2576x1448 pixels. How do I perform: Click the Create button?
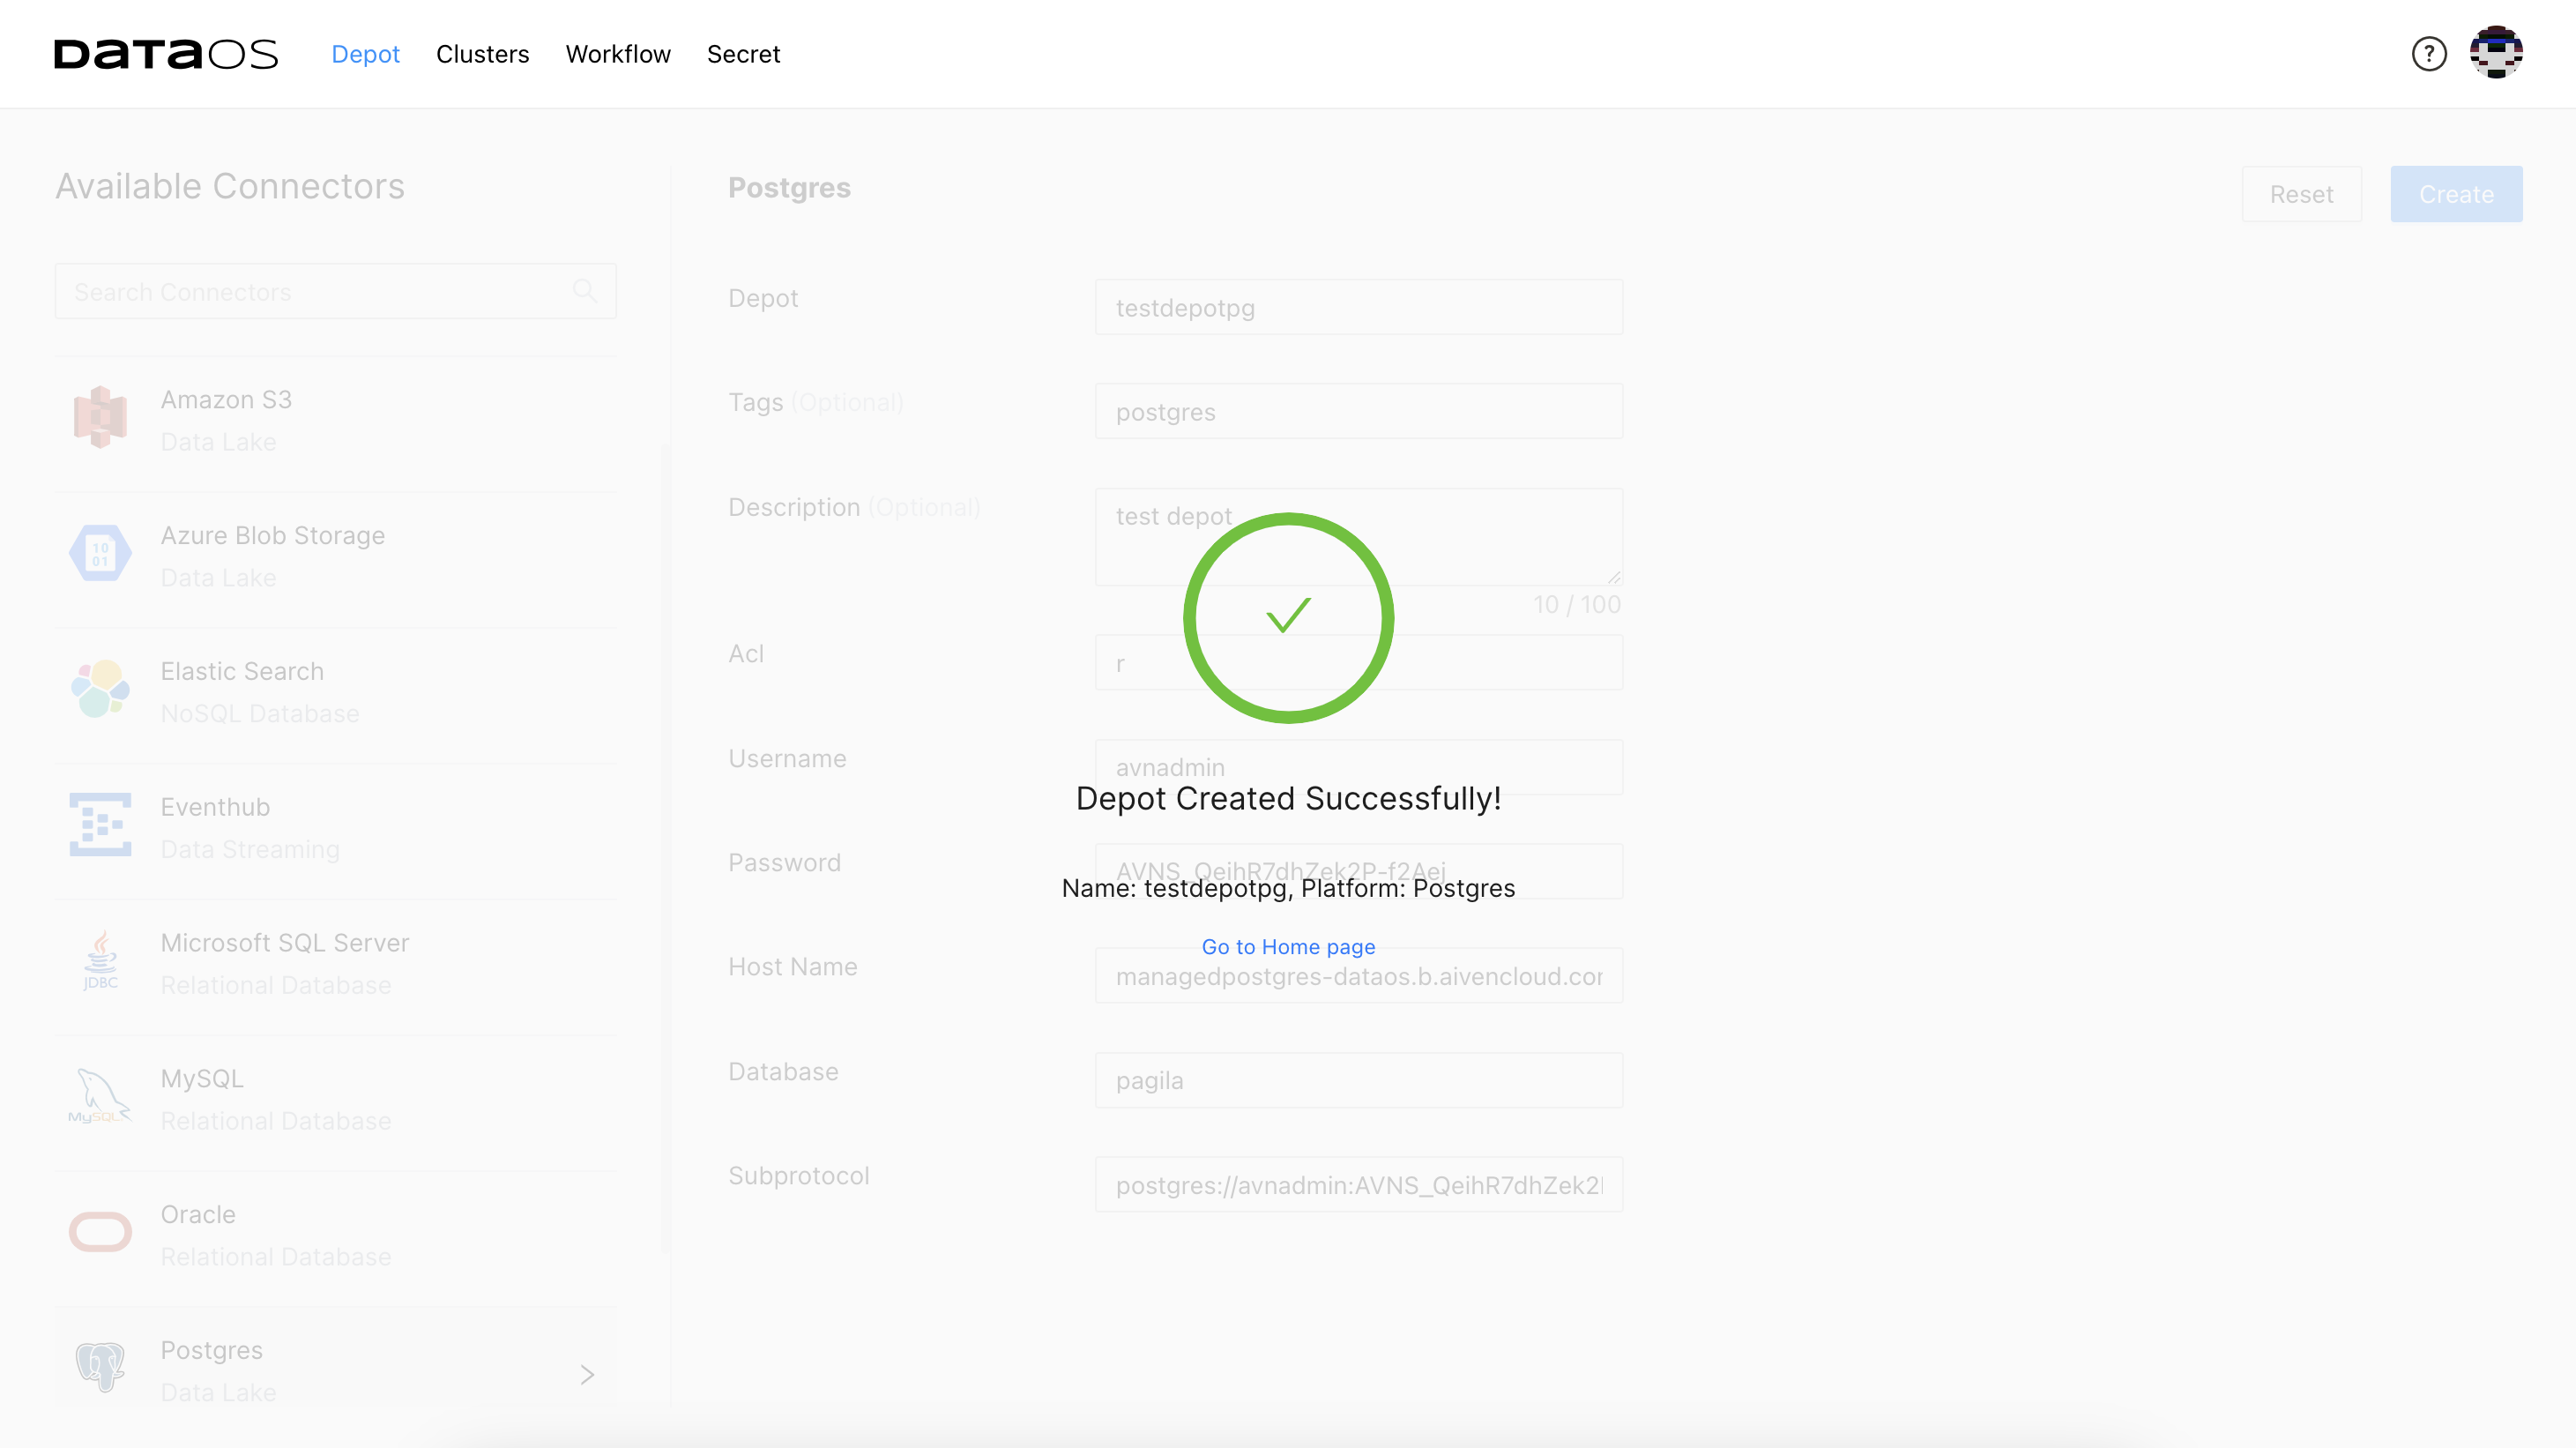(x=2456, y=194)
